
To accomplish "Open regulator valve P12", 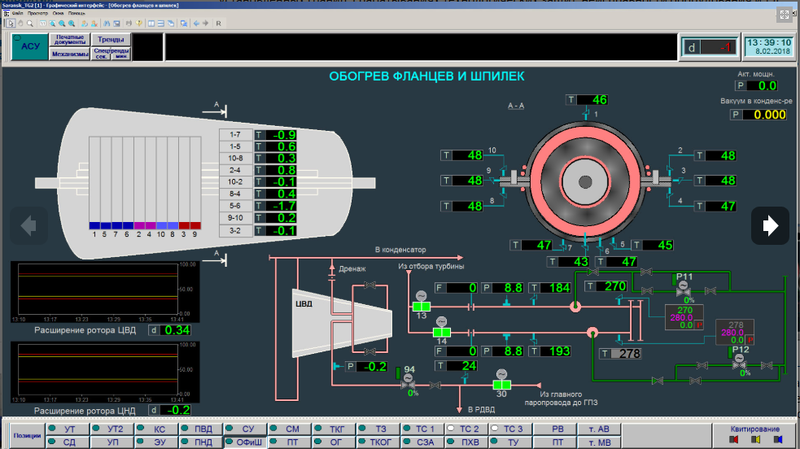I will point(738,361).
